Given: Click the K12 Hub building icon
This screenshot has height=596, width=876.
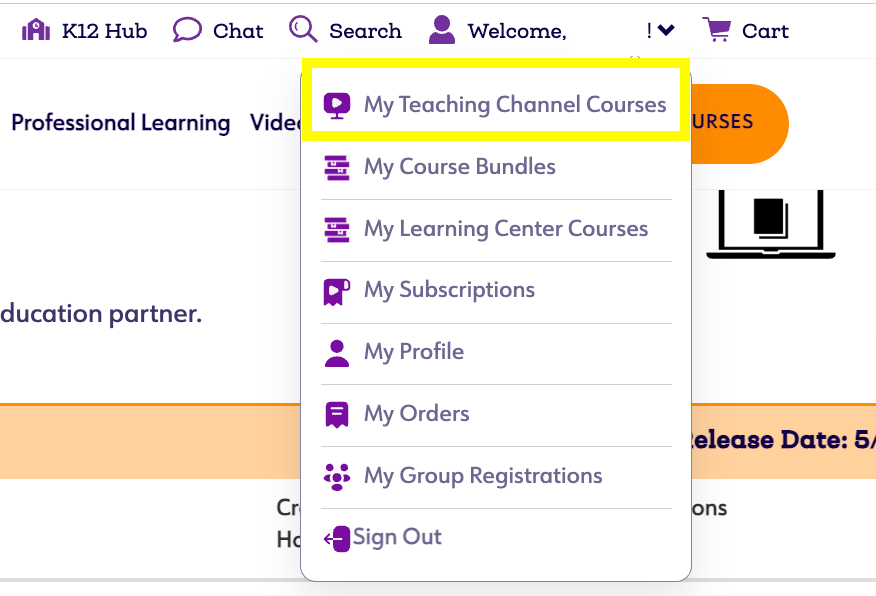Looking at the screenshot, I should (36, 30).
